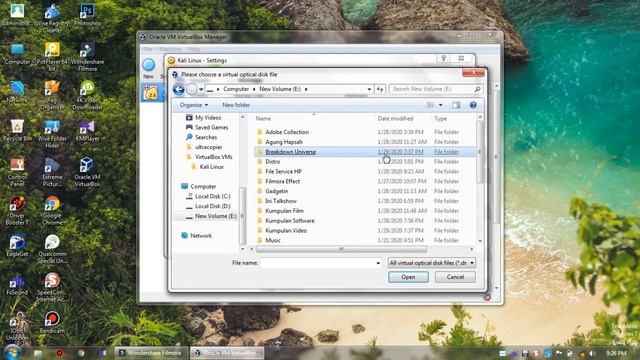The width and height of the screenshot is (640, 360).
Task: Select the Filmora Effect folder
Action: pyautogui.click(x=364, y=181)
